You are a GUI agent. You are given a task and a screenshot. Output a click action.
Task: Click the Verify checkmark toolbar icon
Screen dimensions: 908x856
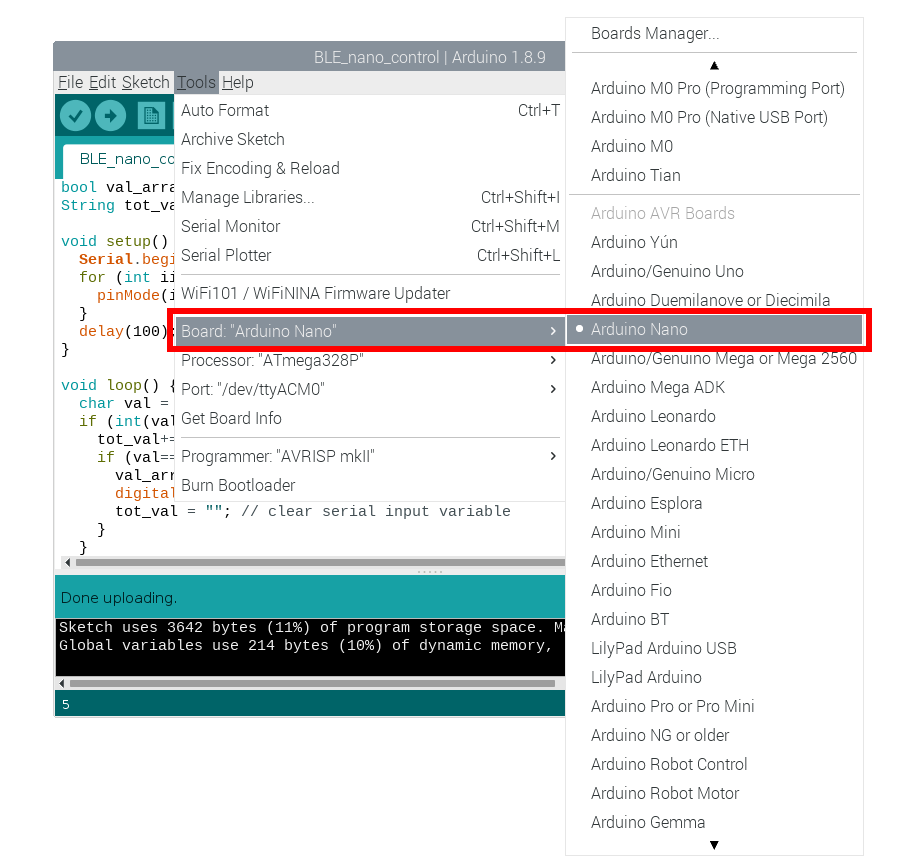click(75, 116)
